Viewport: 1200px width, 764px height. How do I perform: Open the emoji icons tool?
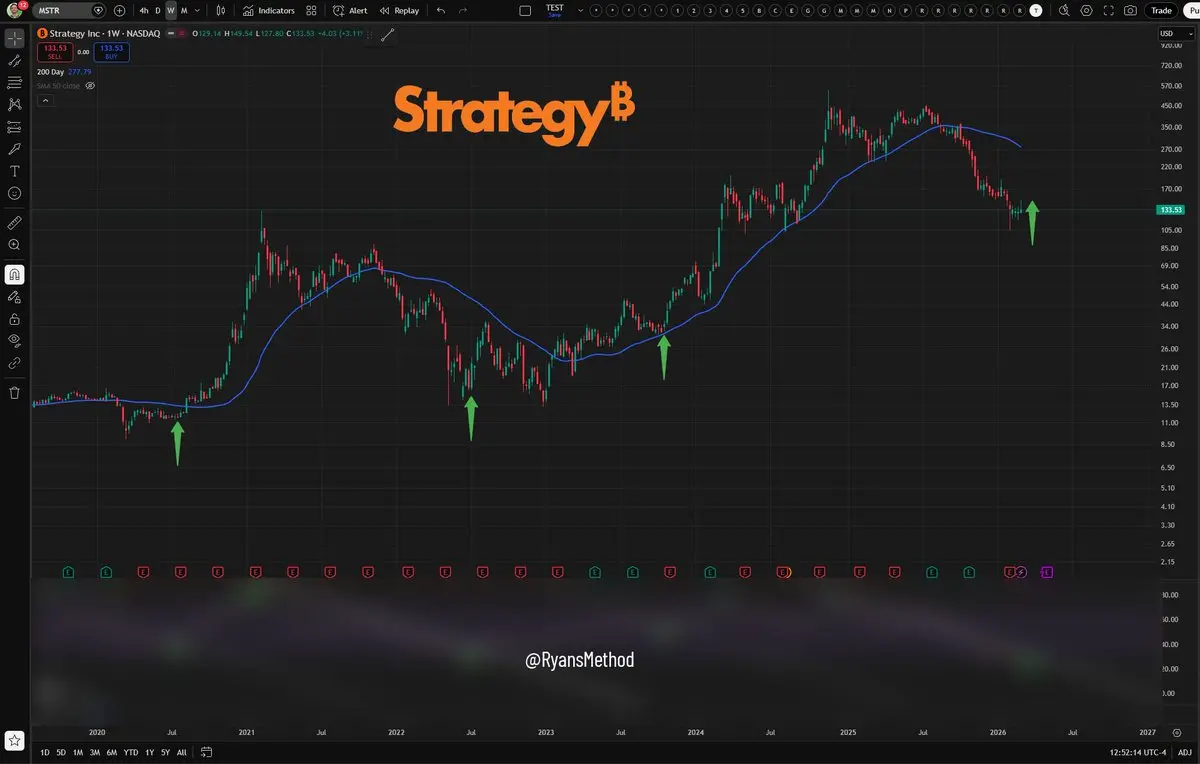click(15, 193)
